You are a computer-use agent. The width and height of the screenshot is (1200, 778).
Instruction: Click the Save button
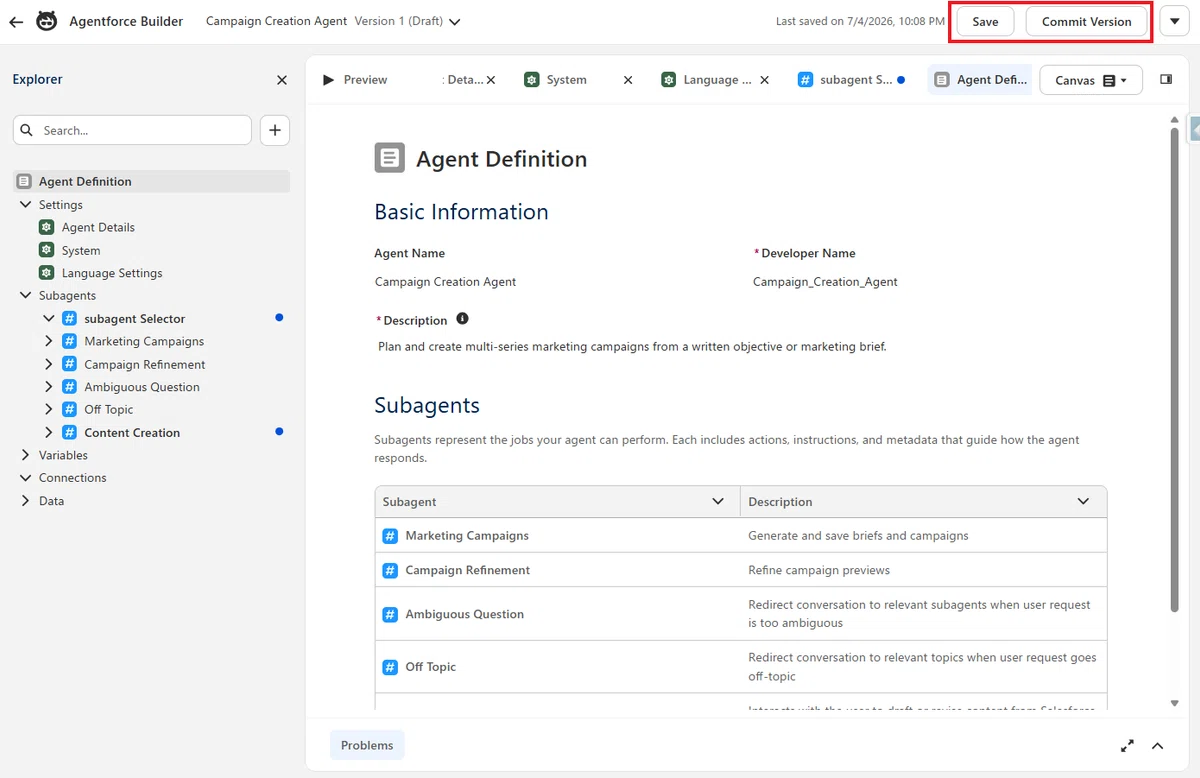tap(985, 21)
